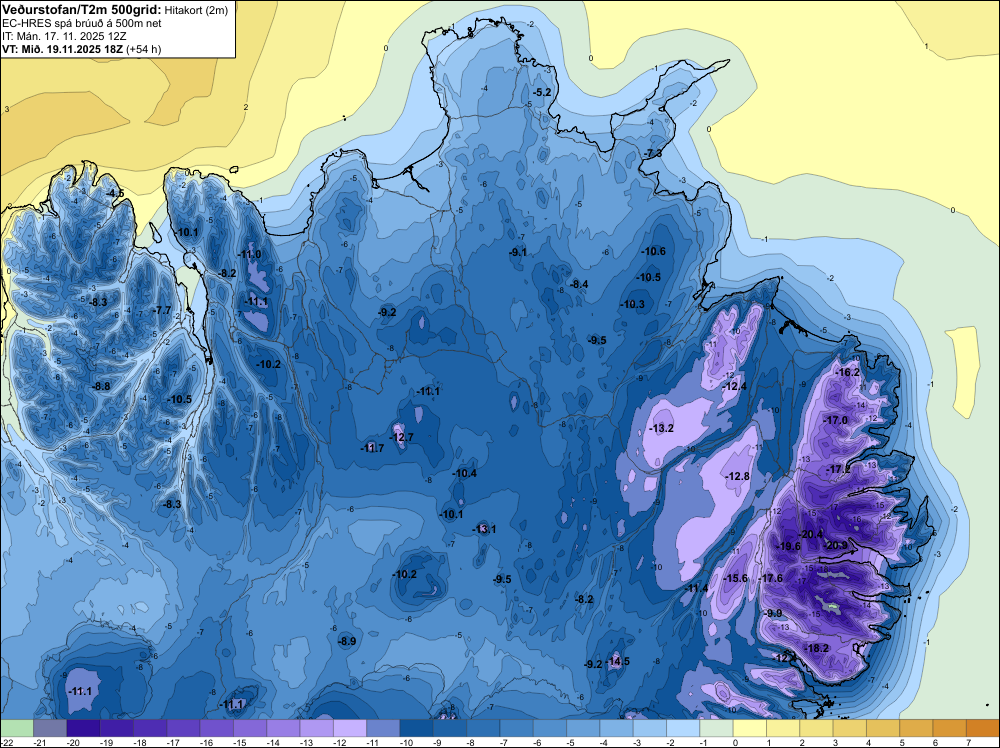This screenshot has width=1000, height=748.
Task: Click the legend color swatch labeled 7
Action: [983, 728]
